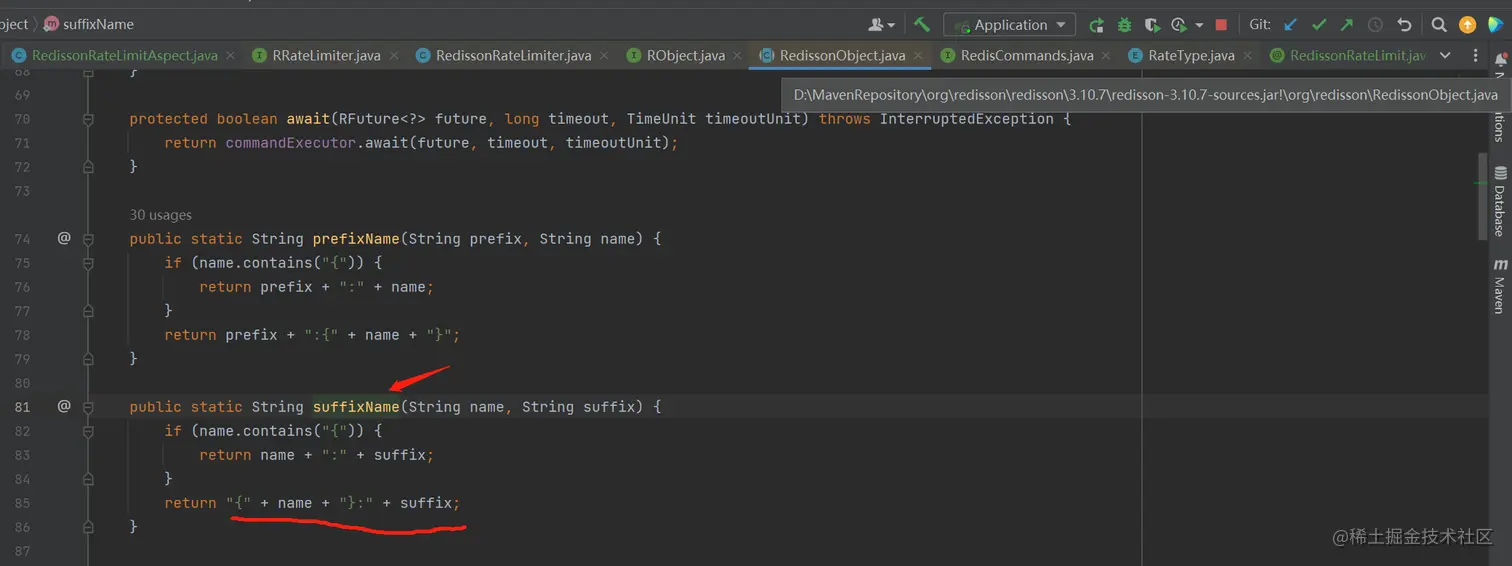Click the prefixName method name
The image size is (1512, 566).
356,239
